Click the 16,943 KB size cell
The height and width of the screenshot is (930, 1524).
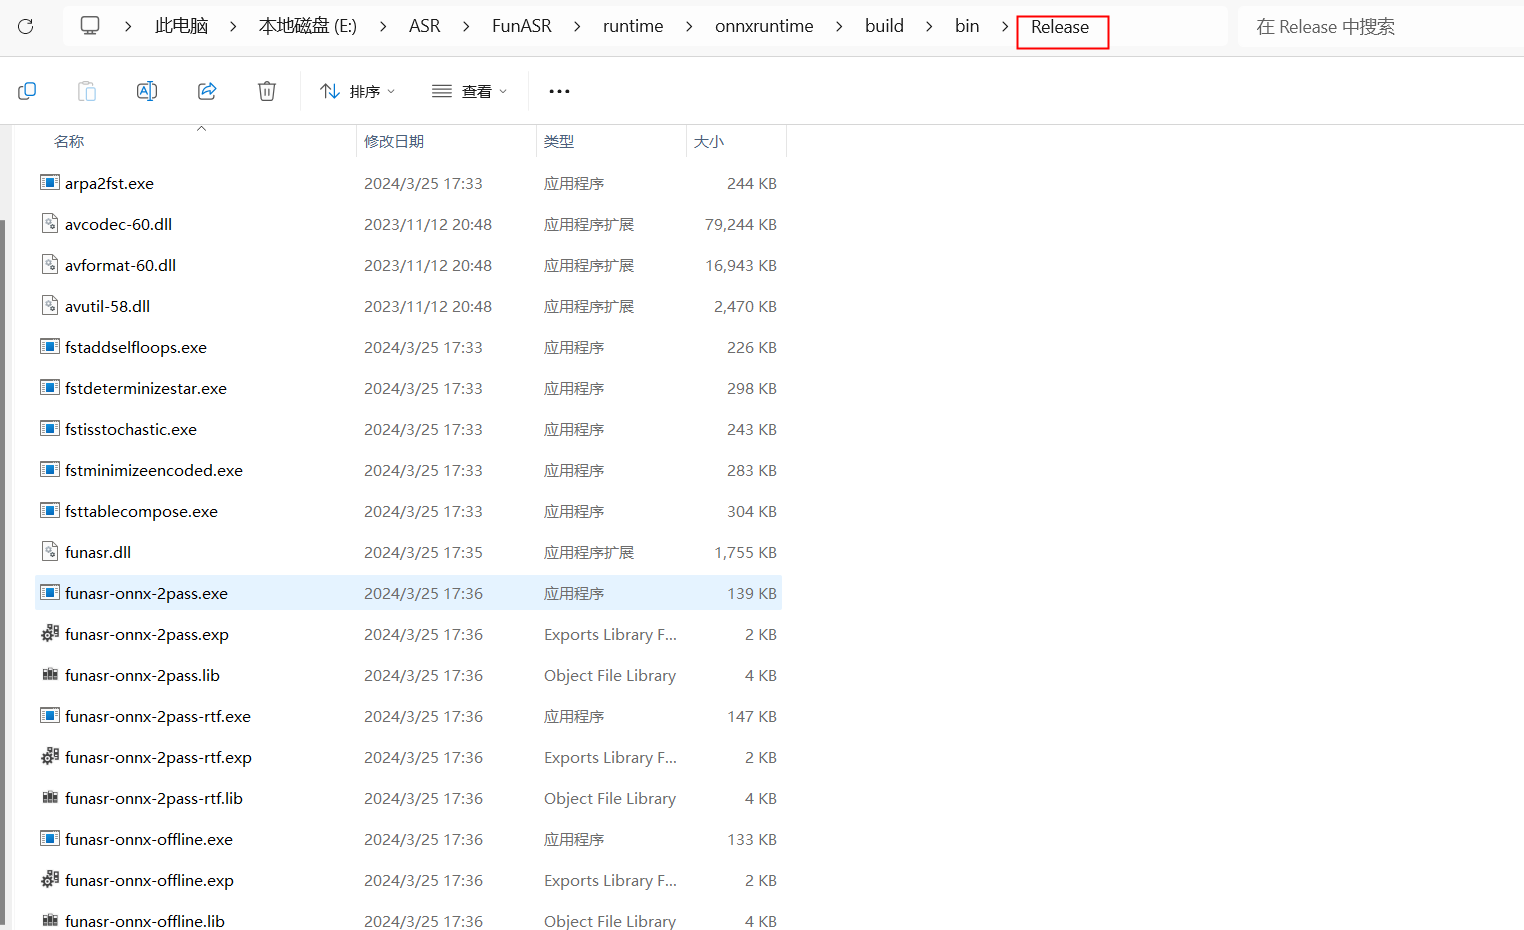pos(741,265)
